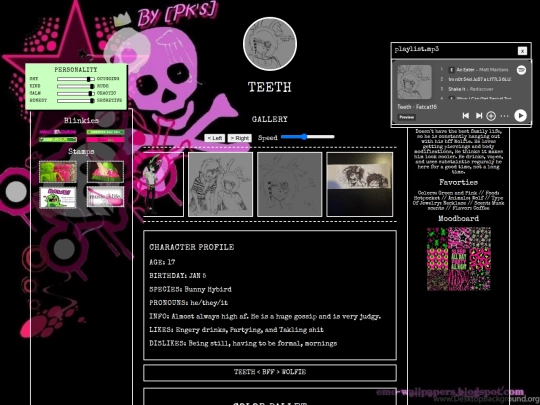540x405 pixels.
Task: Click the pink music is life stamp
Action: click(105, 197)
